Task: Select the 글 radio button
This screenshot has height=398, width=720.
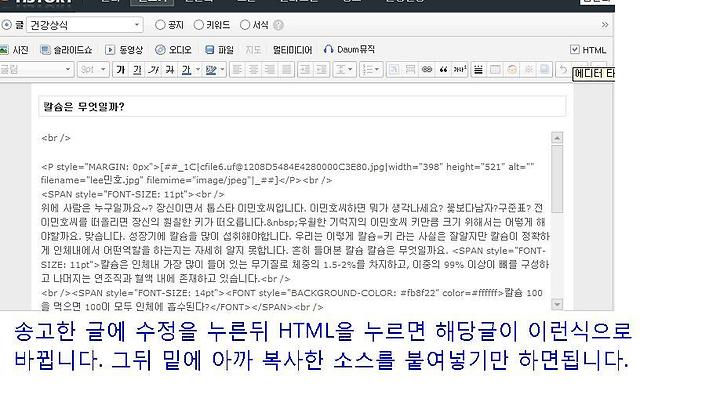Action: [x=6, y=25]
